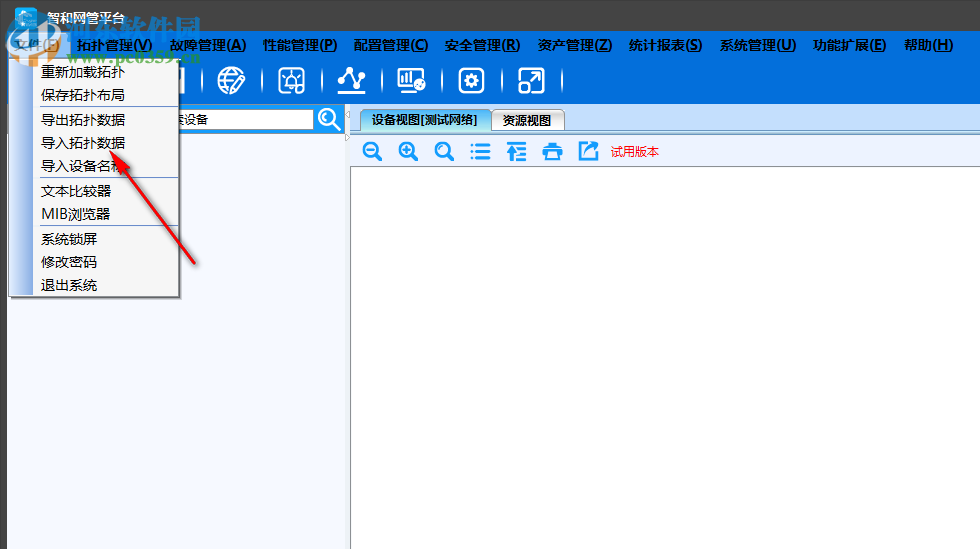
Task: Click the list layout icon
Action: (480, 151)
